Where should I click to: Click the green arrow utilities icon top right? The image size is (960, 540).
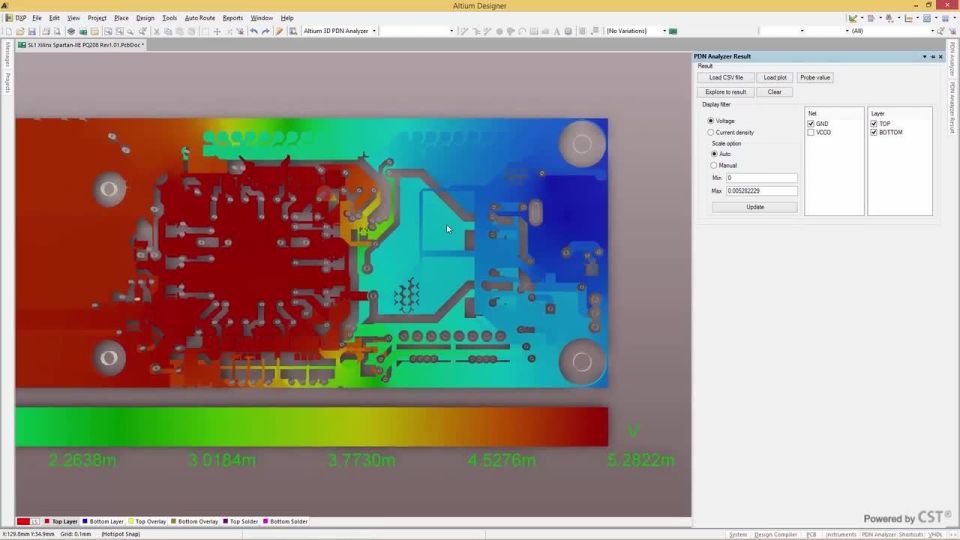(852, 18)
